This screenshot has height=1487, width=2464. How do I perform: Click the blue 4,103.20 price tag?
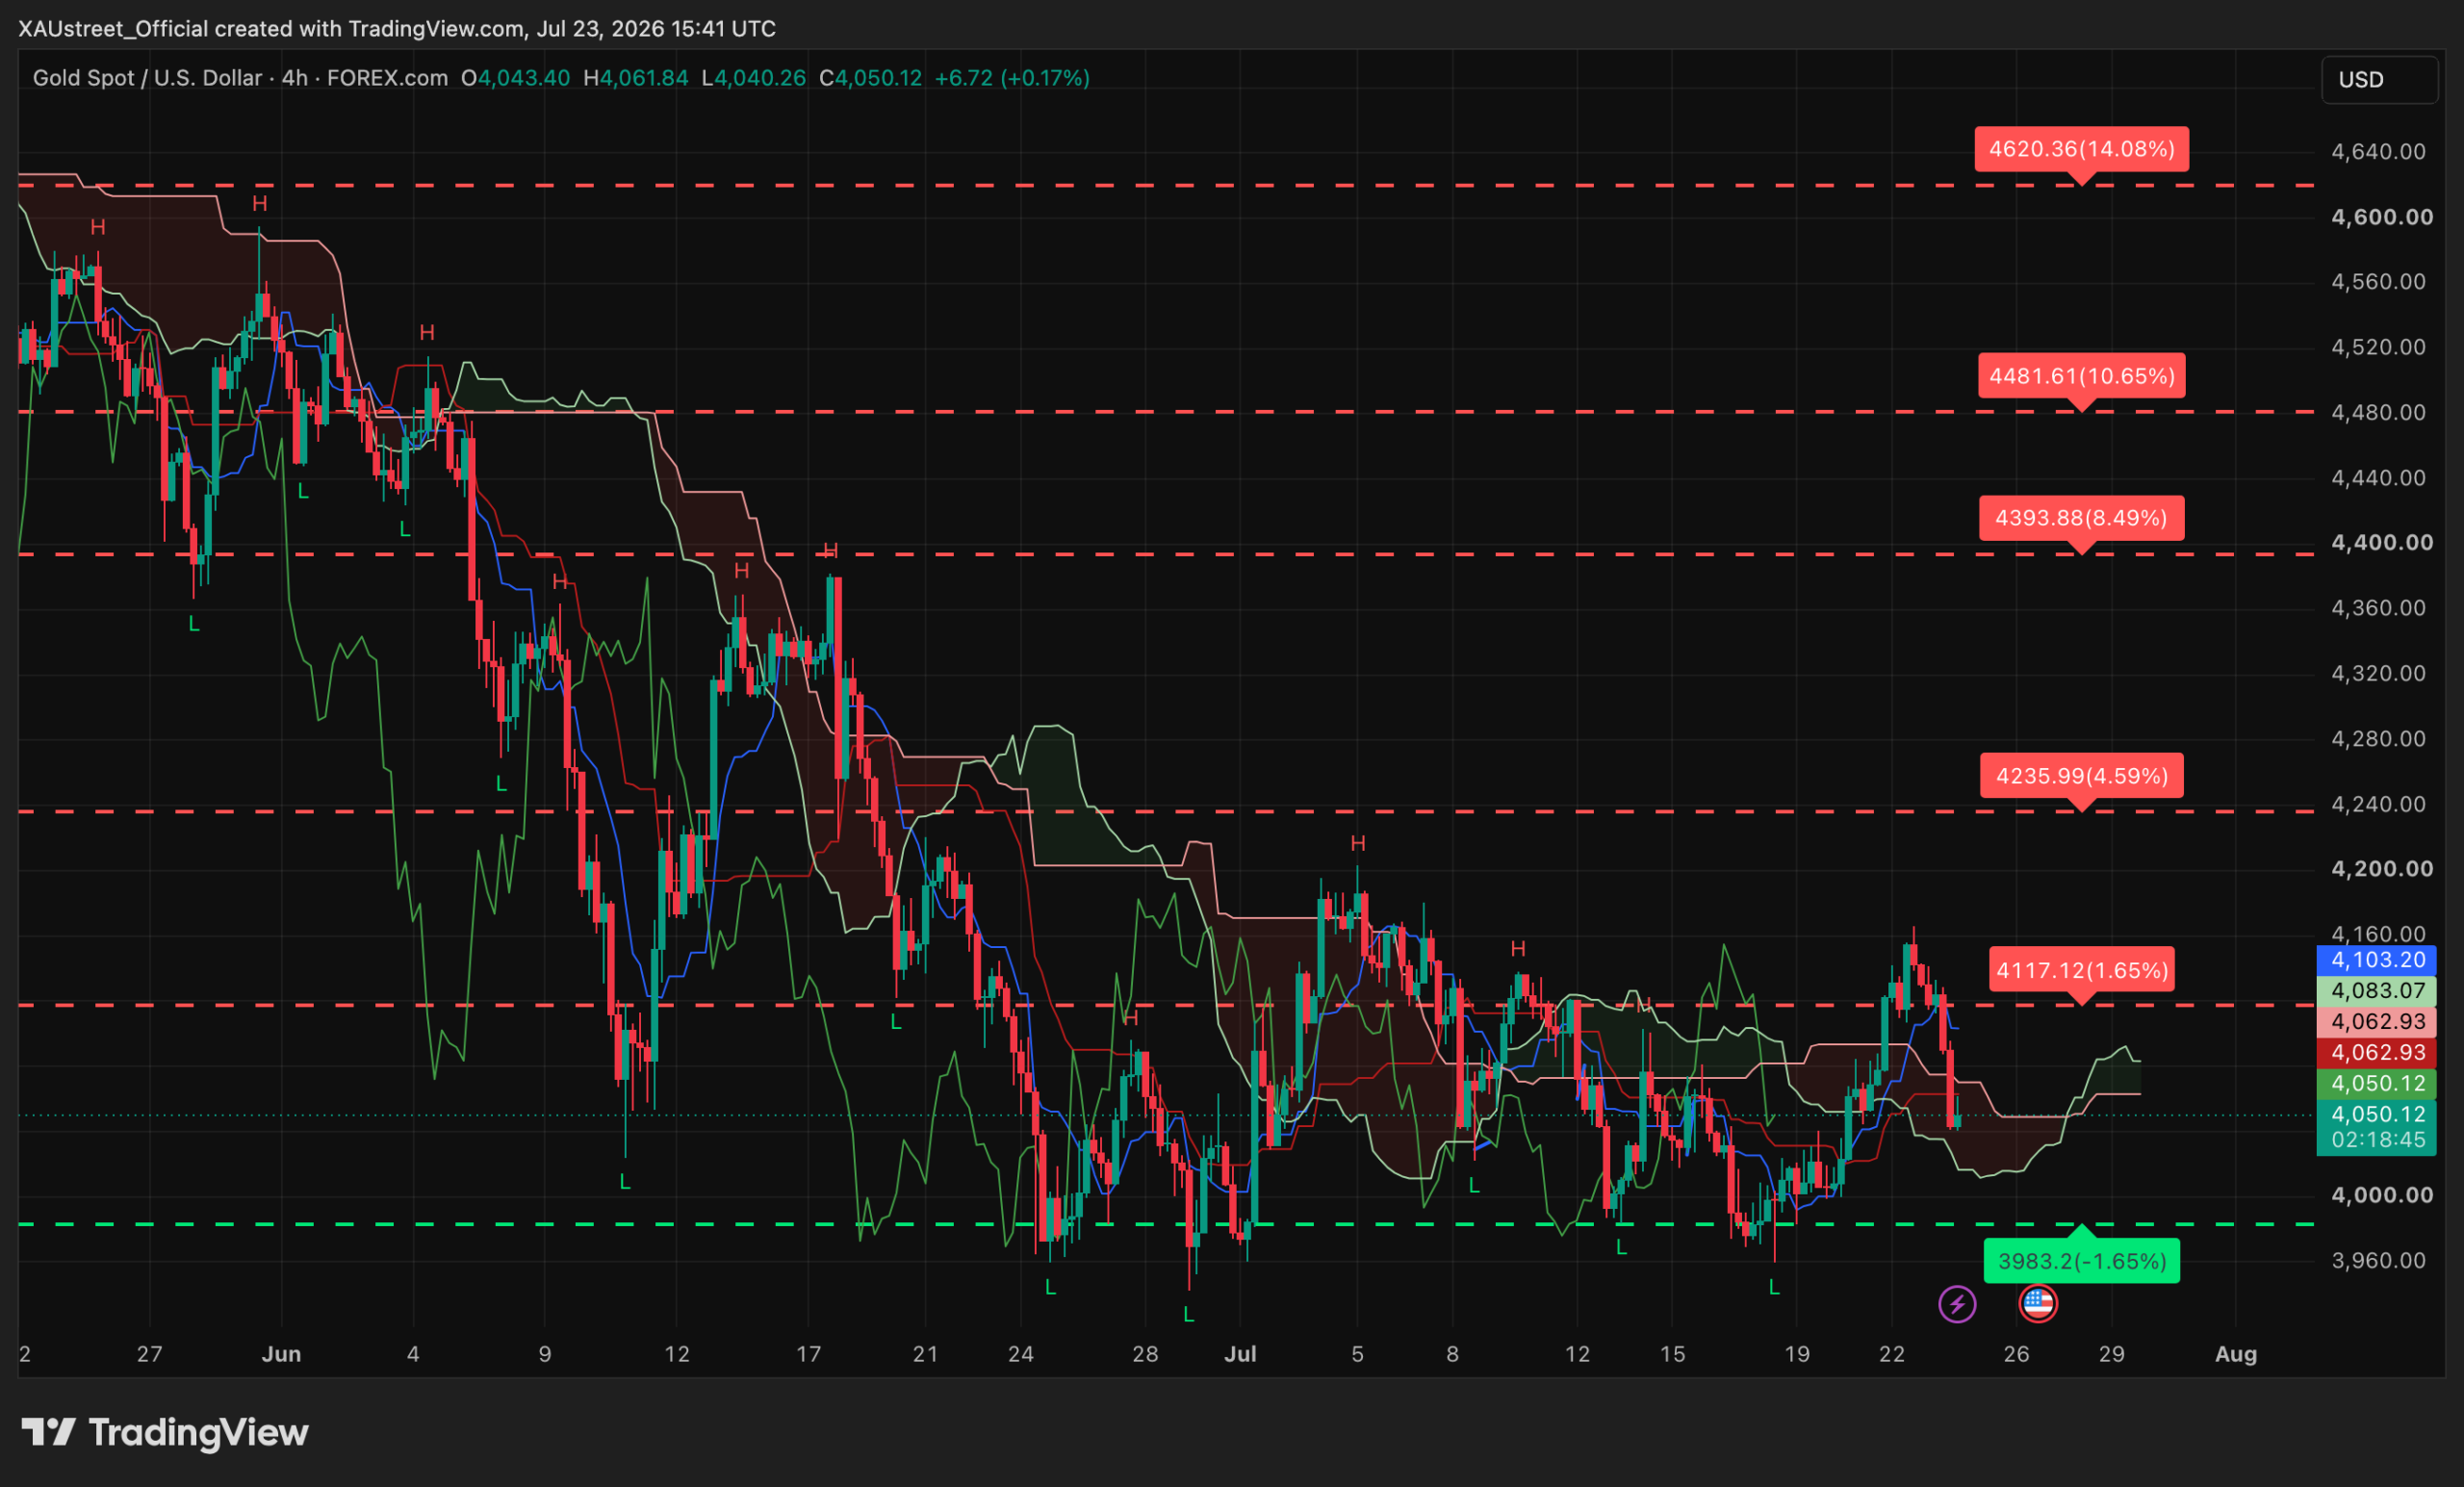2376,960
